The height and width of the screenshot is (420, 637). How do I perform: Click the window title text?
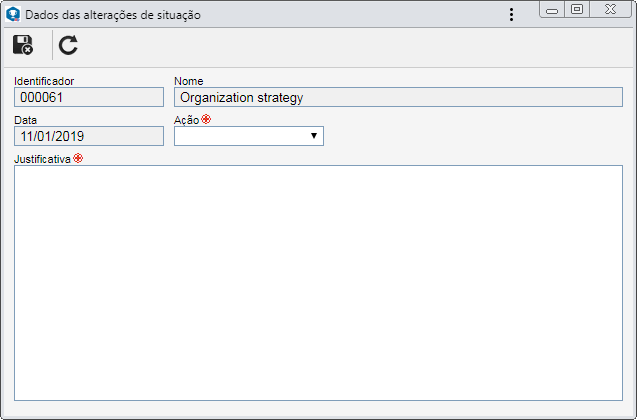[113, 15]
